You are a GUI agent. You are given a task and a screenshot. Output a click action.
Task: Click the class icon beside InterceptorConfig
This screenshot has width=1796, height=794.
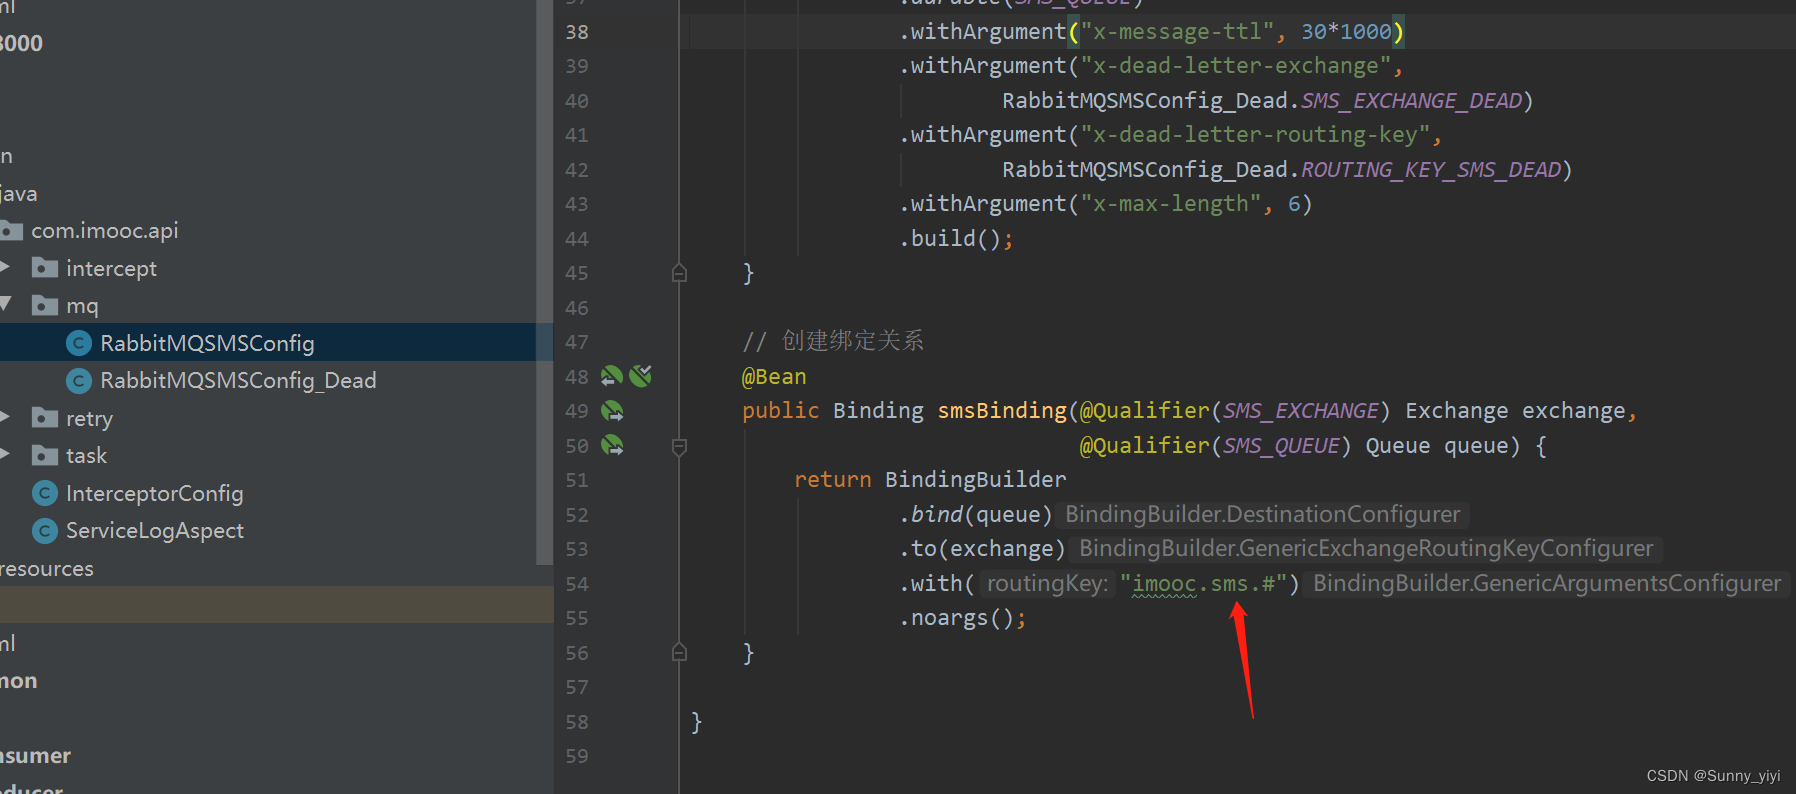click(45, 493)
